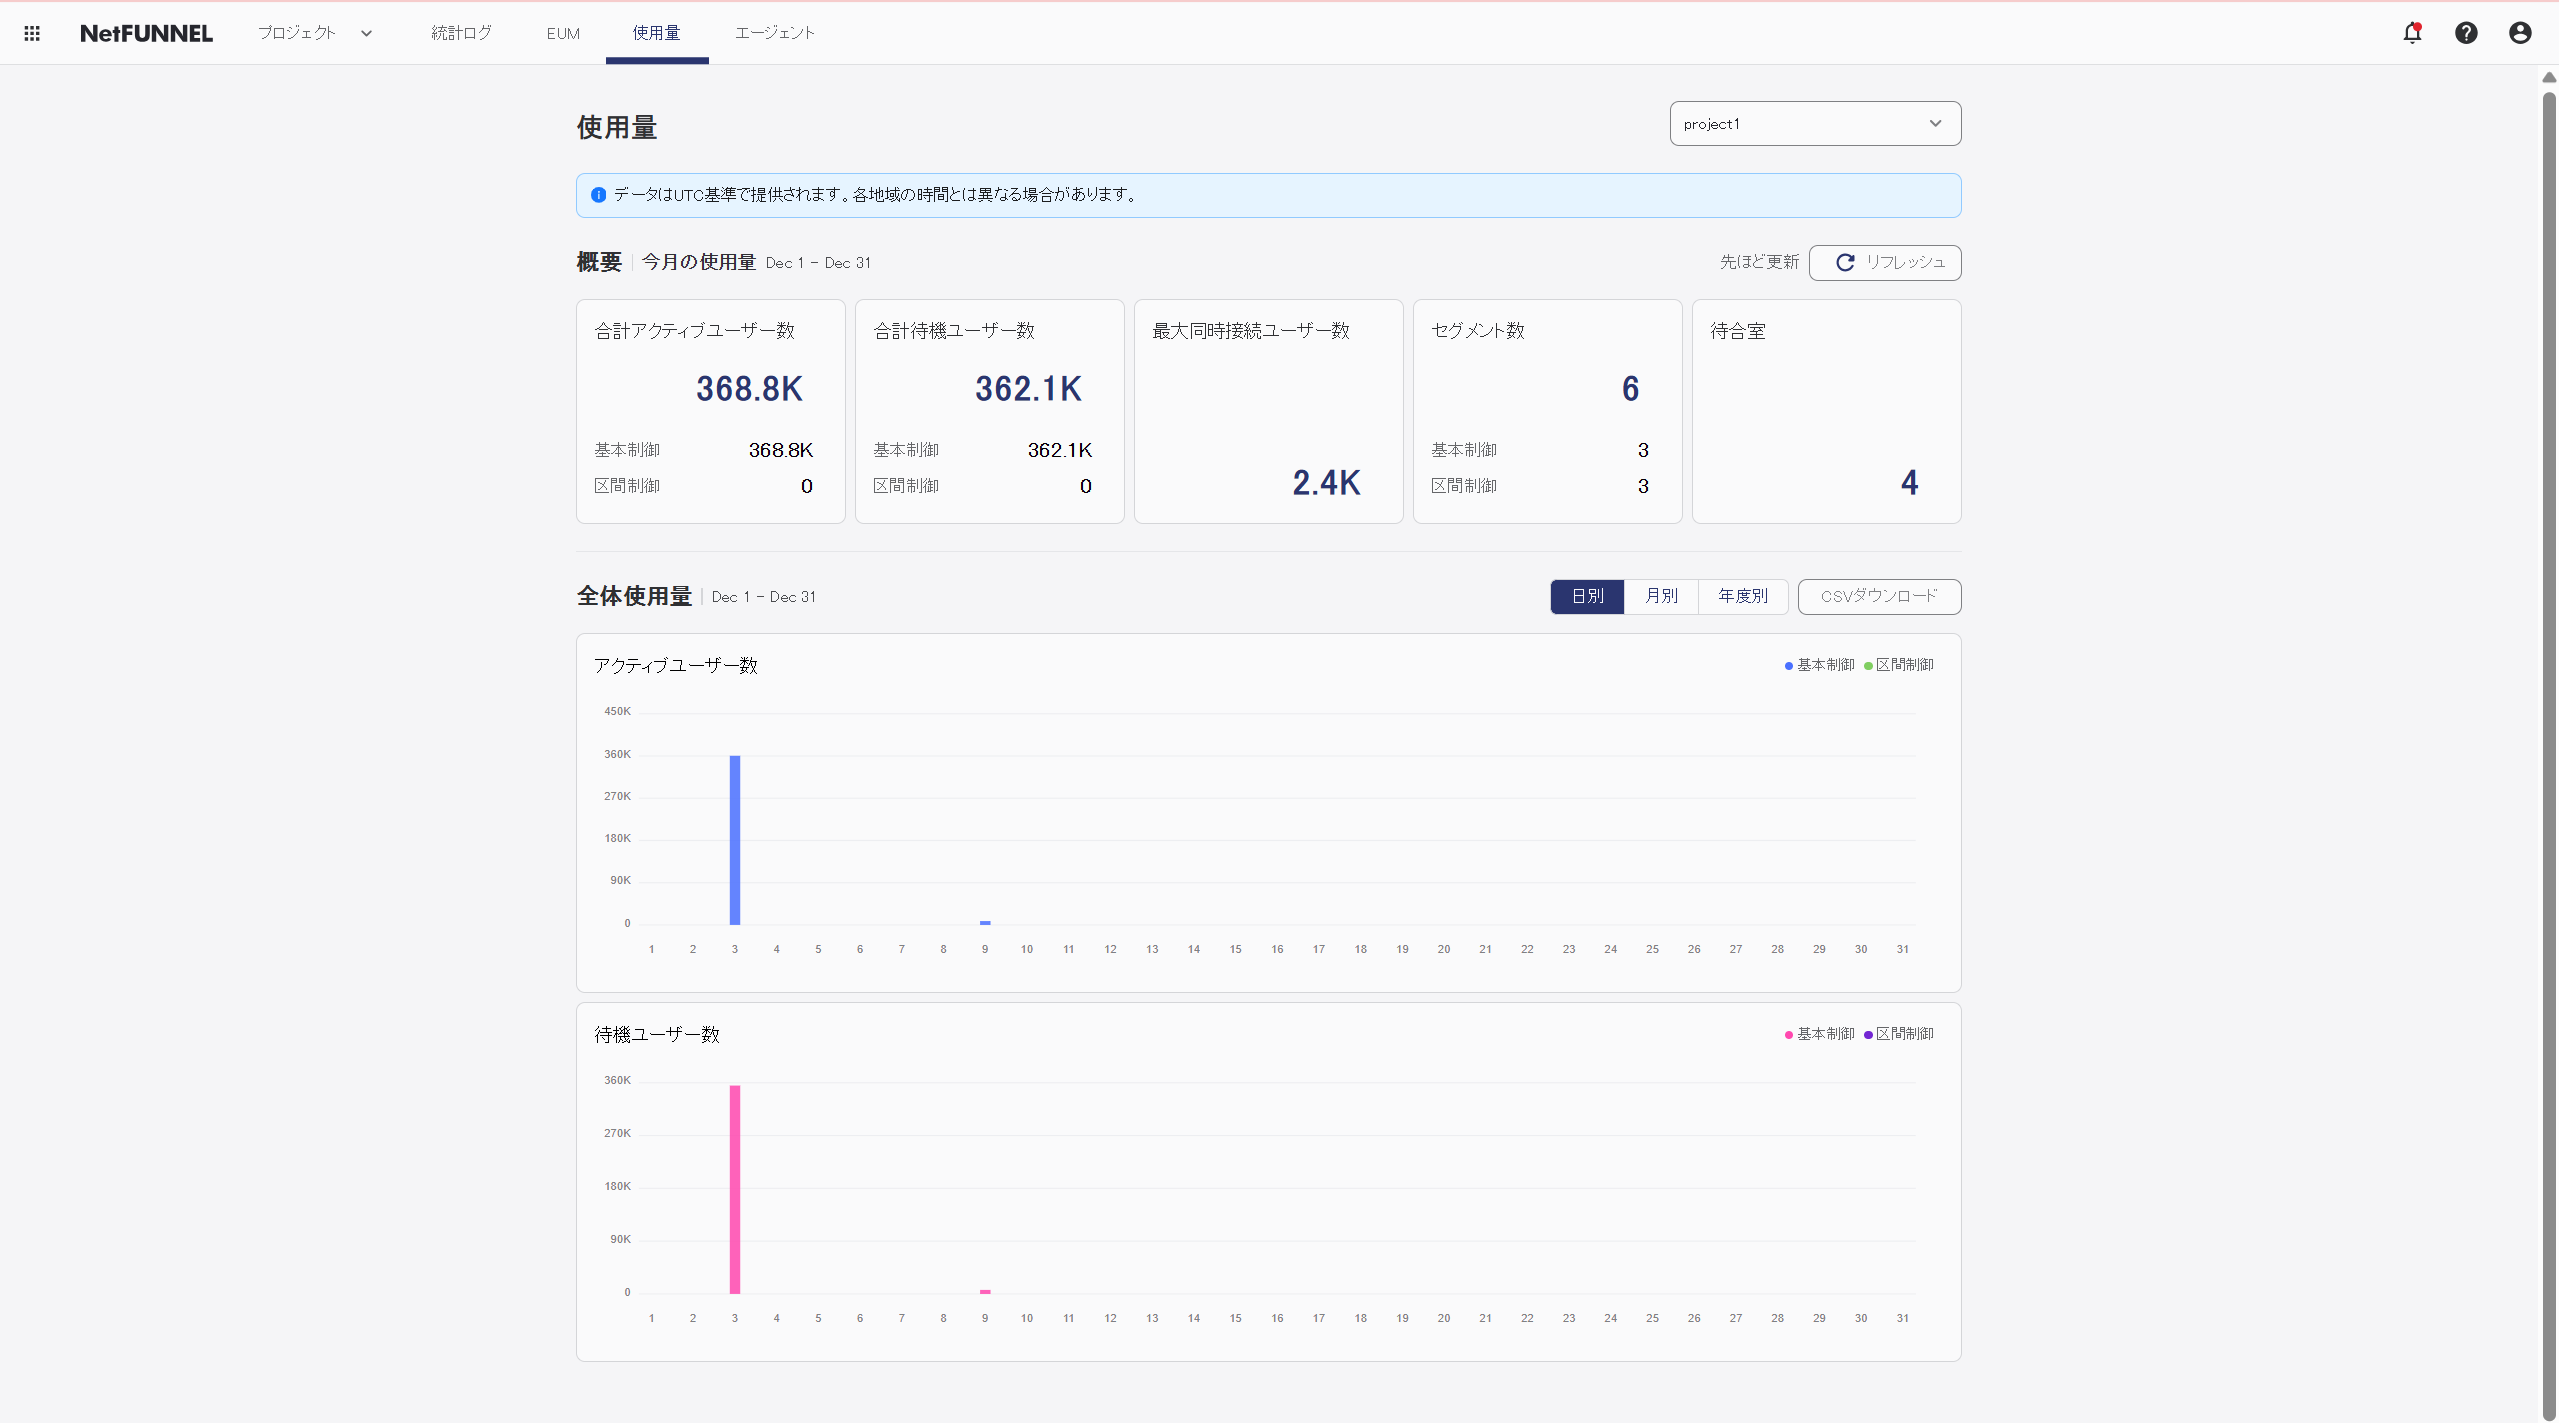2559x1423 pixels.
Task: Select the 日別 view
Action: pyautogui.click(x=1587, y=596)
